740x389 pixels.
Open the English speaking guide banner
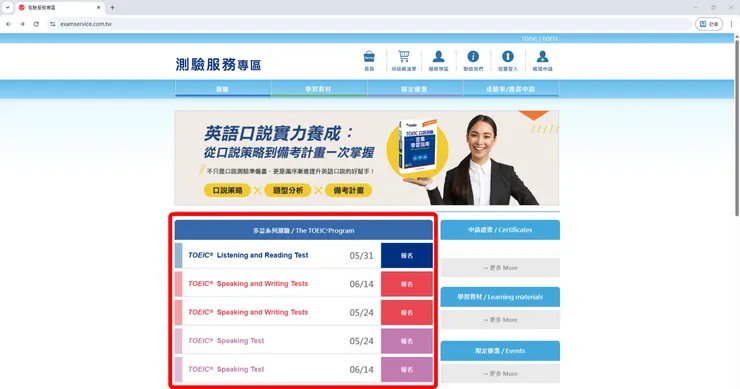(x=367, y=158)
